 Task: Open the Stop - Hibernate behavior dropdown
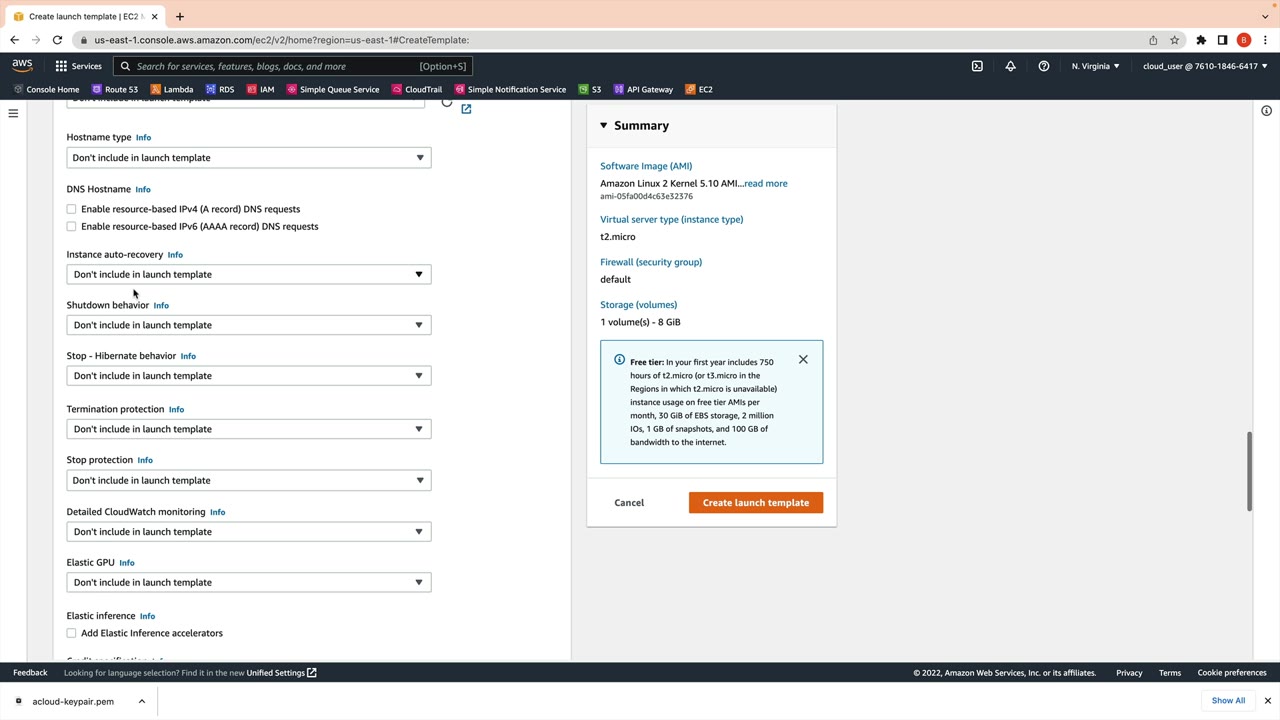tap(249, 376)
